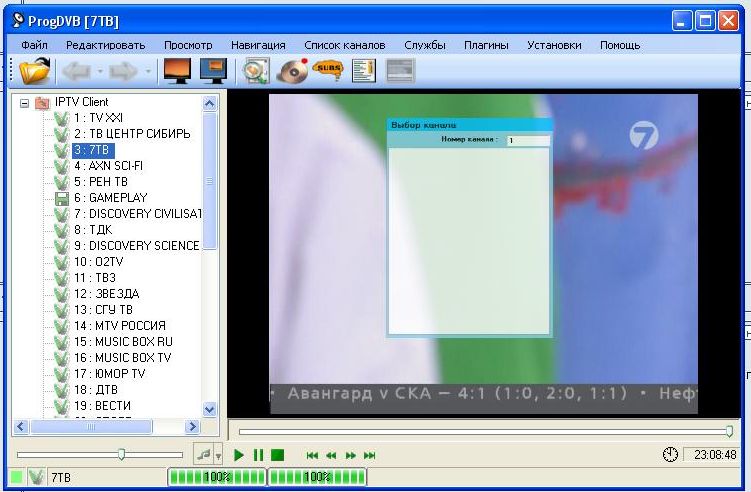Select channel 17 : ЮМОР TV
Image resolution: width=751 pixels, height=492 pixels.
[x=109, y=374]
